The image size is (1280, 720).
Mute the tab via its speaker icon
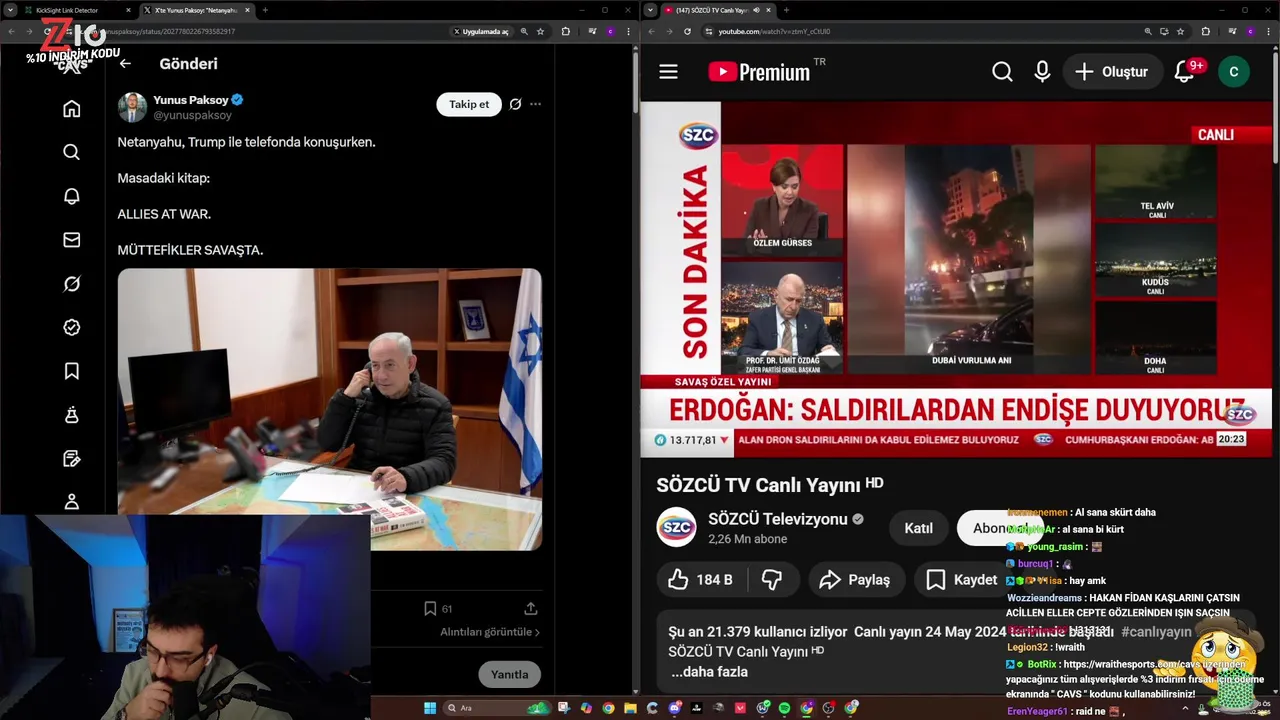(755, 10)
